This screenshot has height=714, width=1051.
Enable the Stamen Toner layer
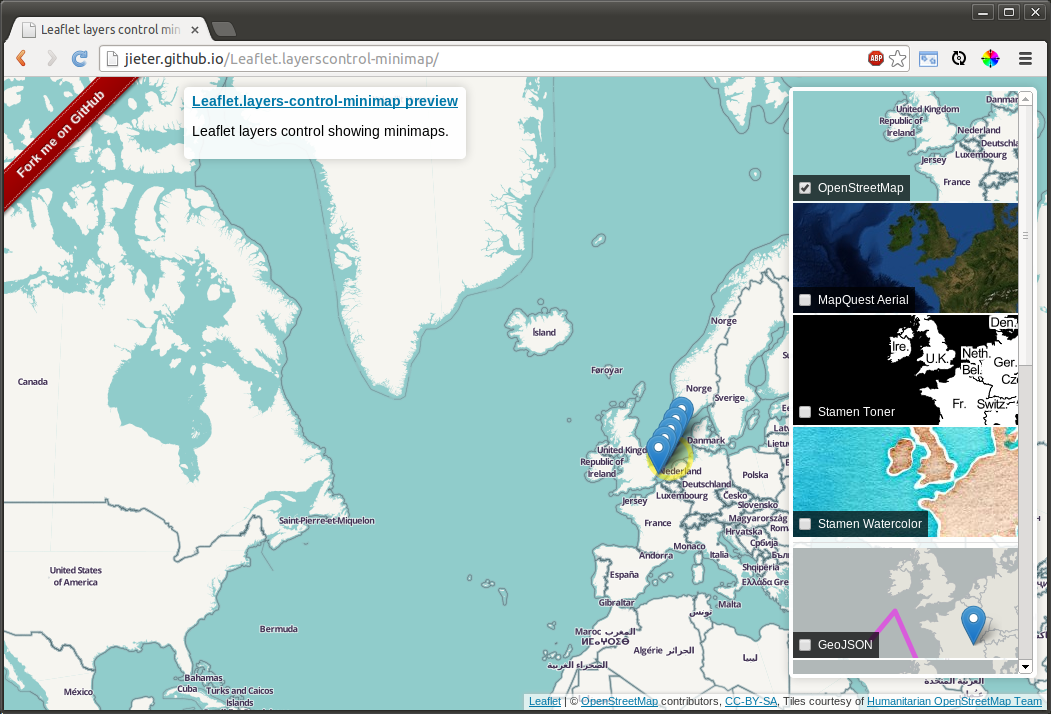pyautogui.click(x=804, y=412)
